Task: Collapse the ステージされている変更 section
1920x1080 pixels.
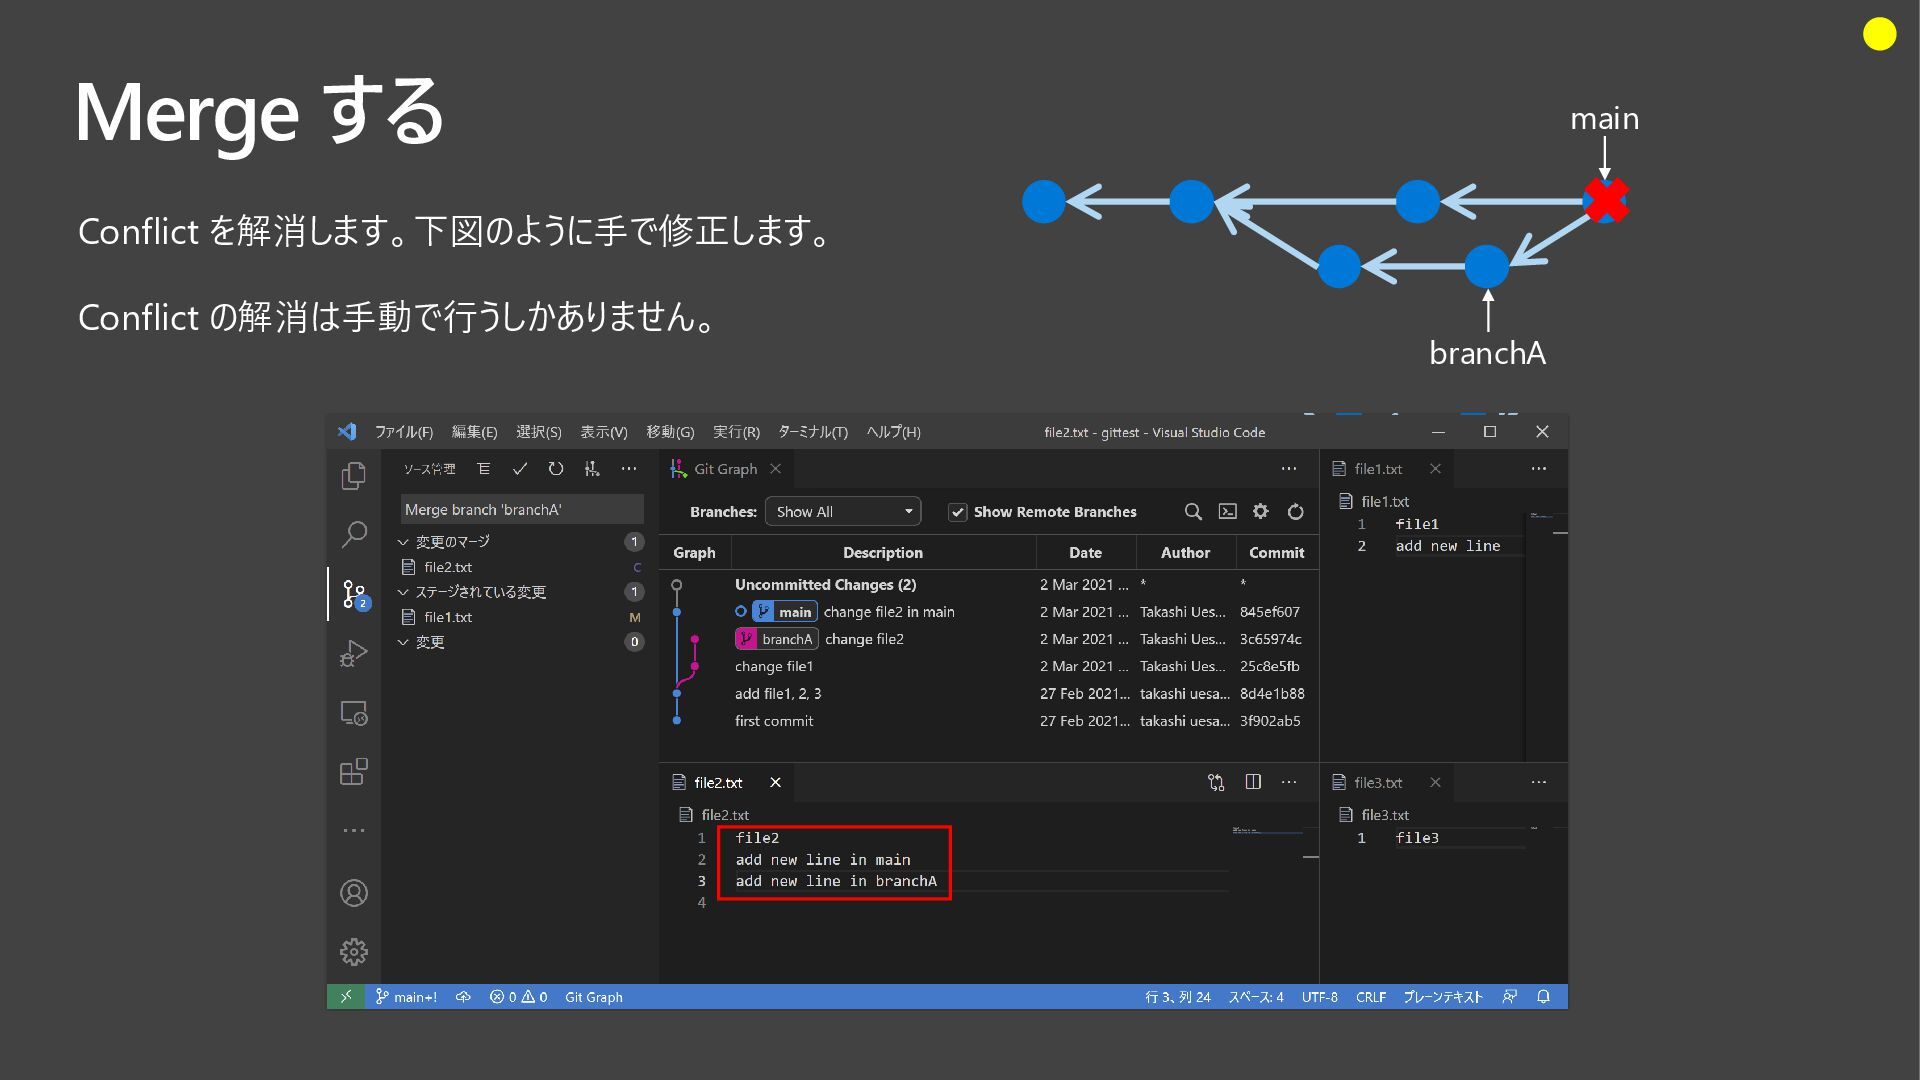Action: click(404, 592)
